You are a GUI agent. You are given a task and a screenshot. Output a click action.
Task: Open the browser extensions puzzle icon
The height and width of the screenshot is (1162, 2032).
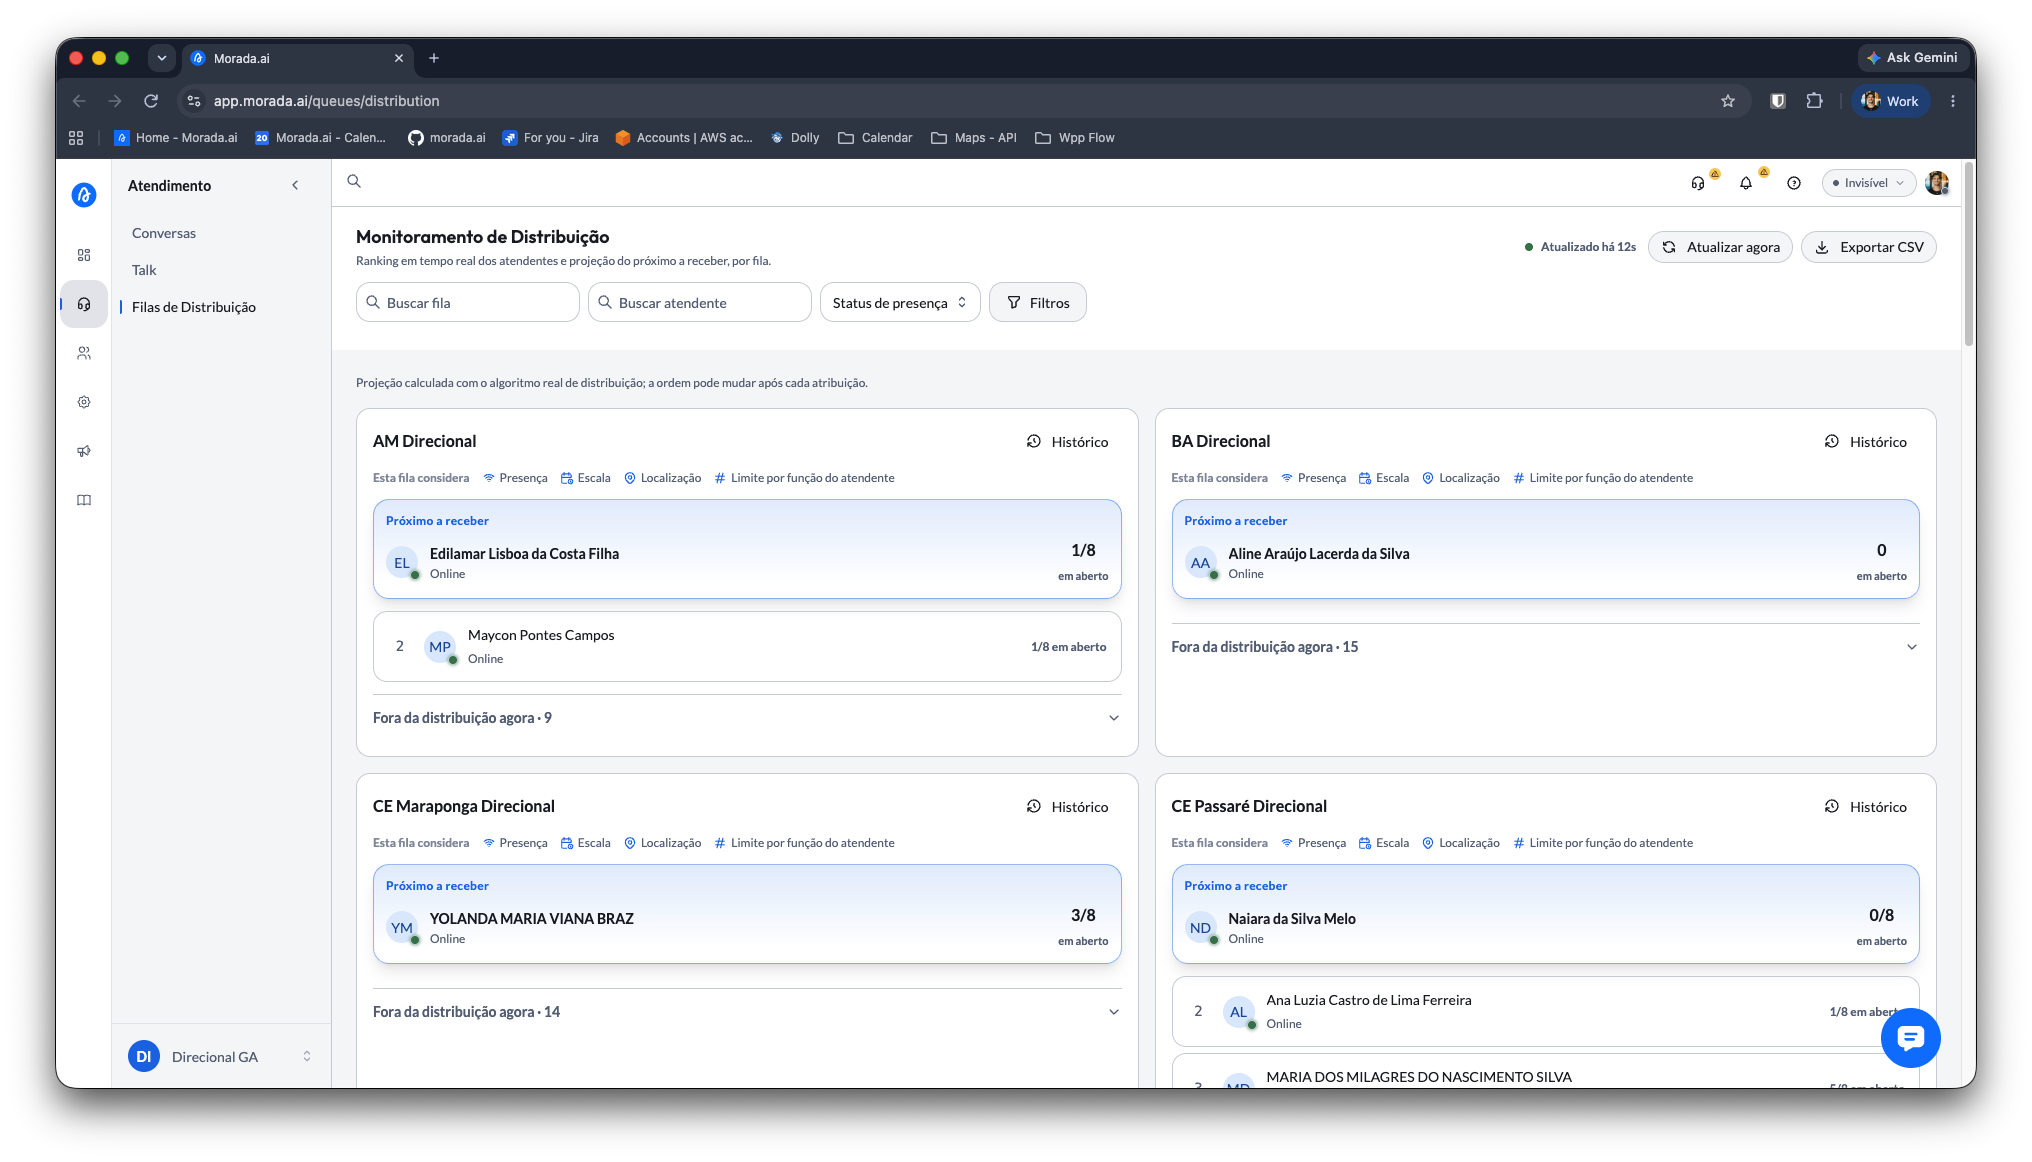[x=1815, y=101]
